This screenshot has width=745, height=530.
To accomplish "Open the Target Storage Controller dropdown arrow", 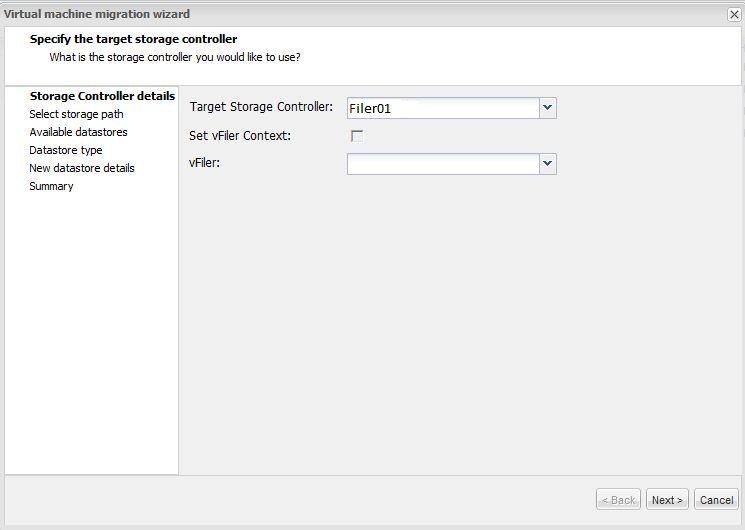I will [x=547, y=108].
